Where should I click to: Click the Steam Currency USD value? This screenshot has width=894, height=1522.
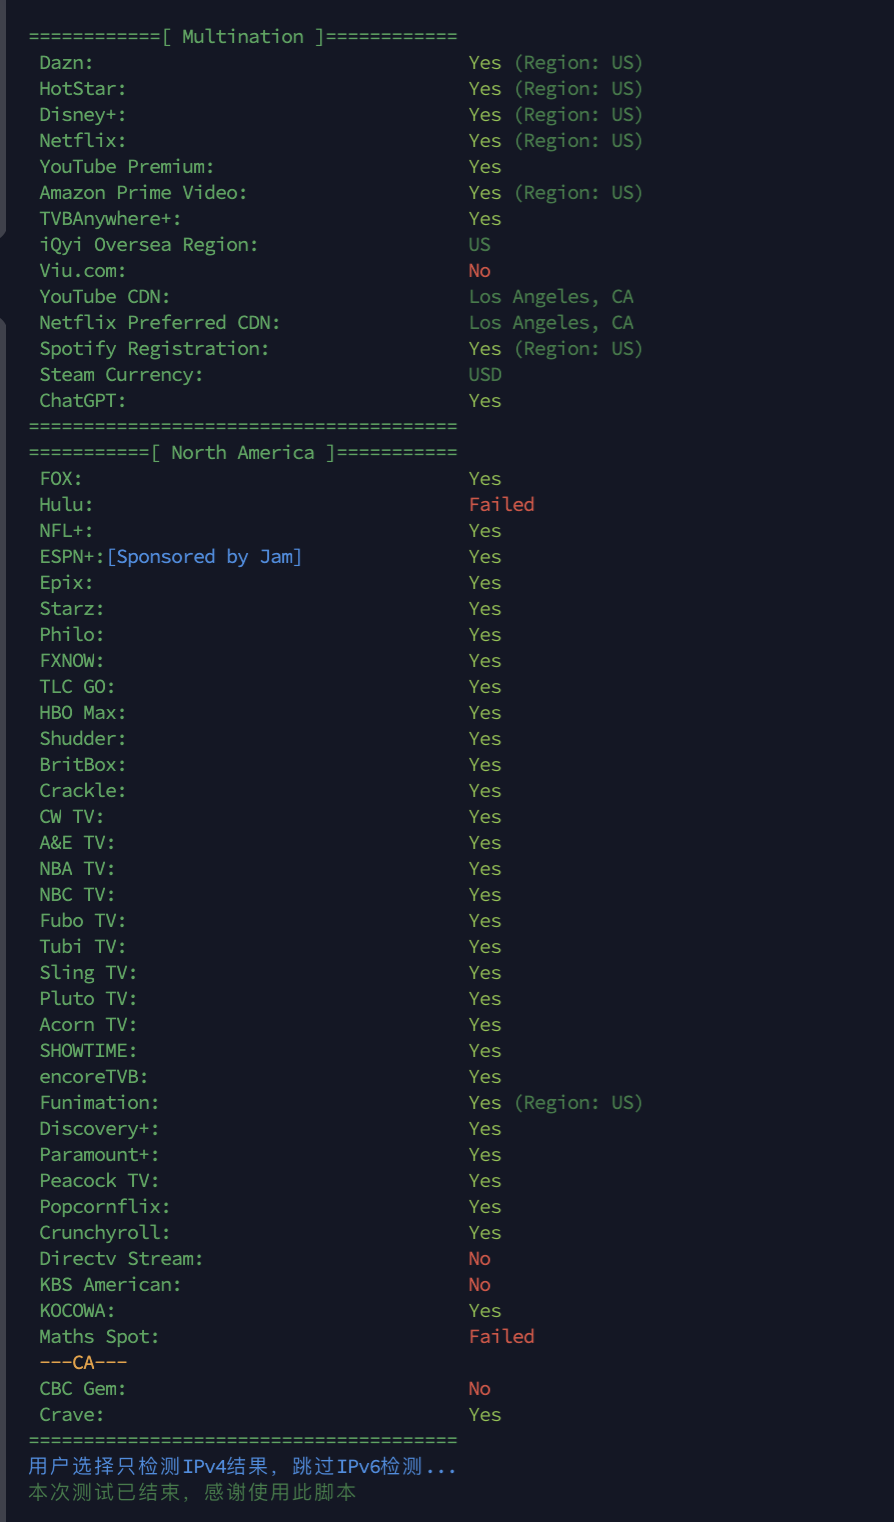coord(485,375)
